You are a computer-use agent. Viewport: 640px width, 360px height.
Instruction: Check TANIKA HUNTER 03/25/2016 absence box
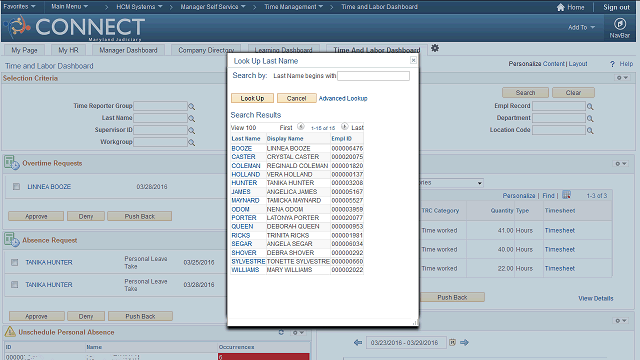(x=15, y=262)
